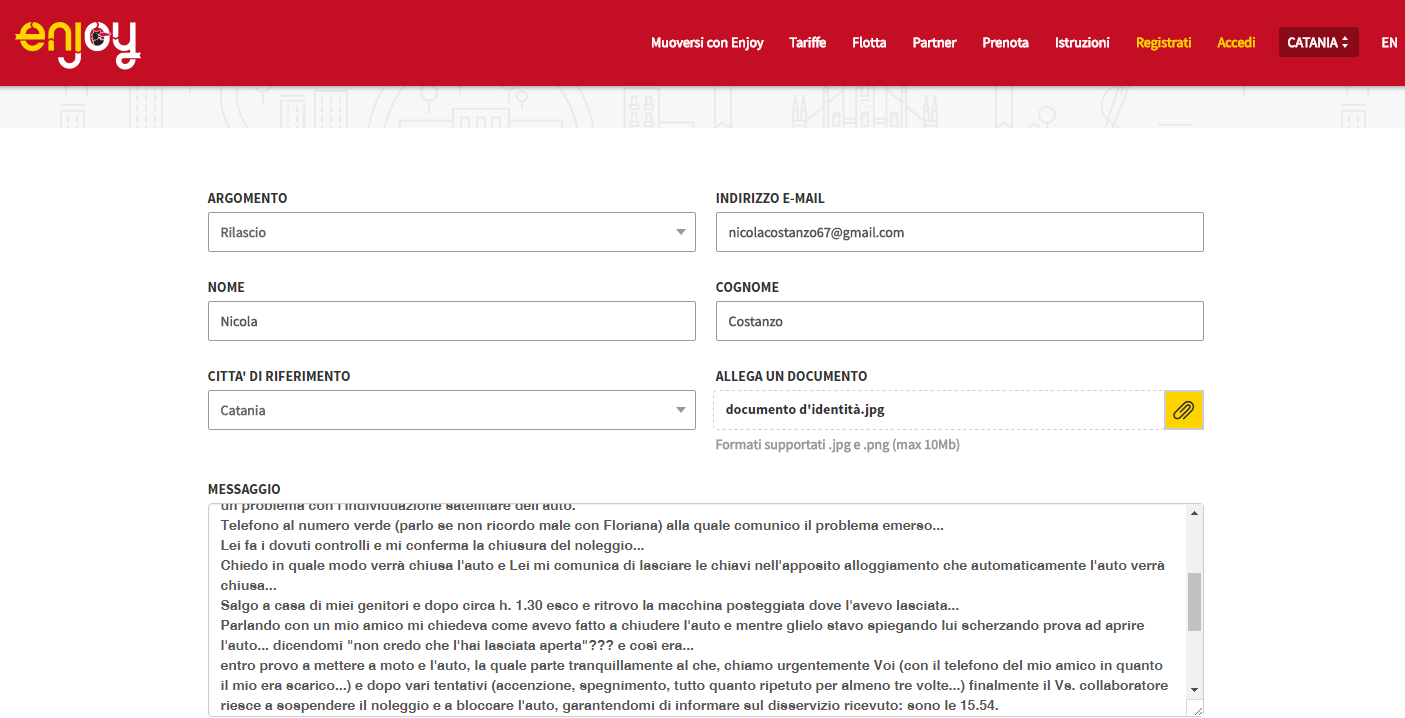Click the ARGOMENTO label
This screenshot has width=1405, height=718.
click(x=247, y=198)
